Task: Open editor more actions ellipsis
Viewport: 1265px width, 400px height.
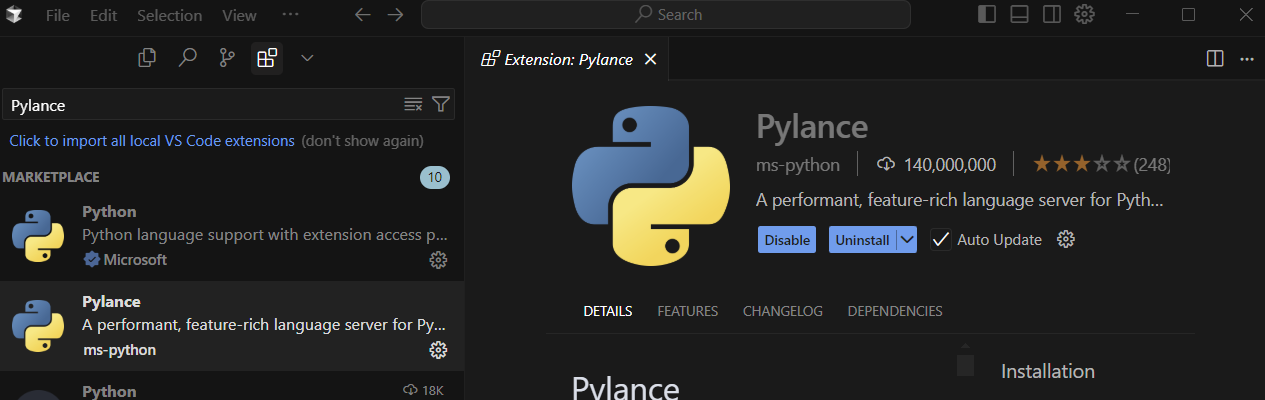Action: [1246, 59]
